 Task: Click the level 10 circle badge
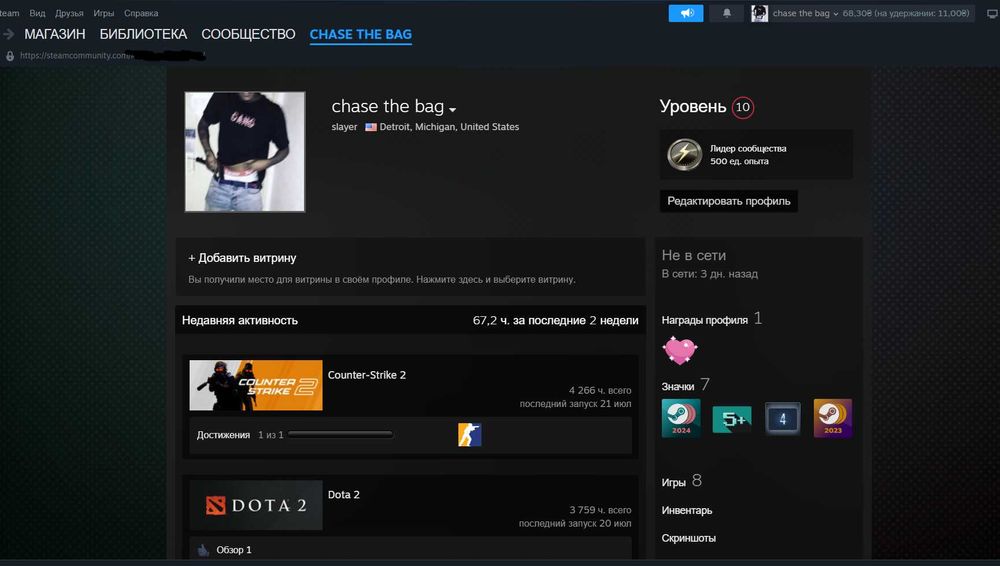click(x=742, y=107)
